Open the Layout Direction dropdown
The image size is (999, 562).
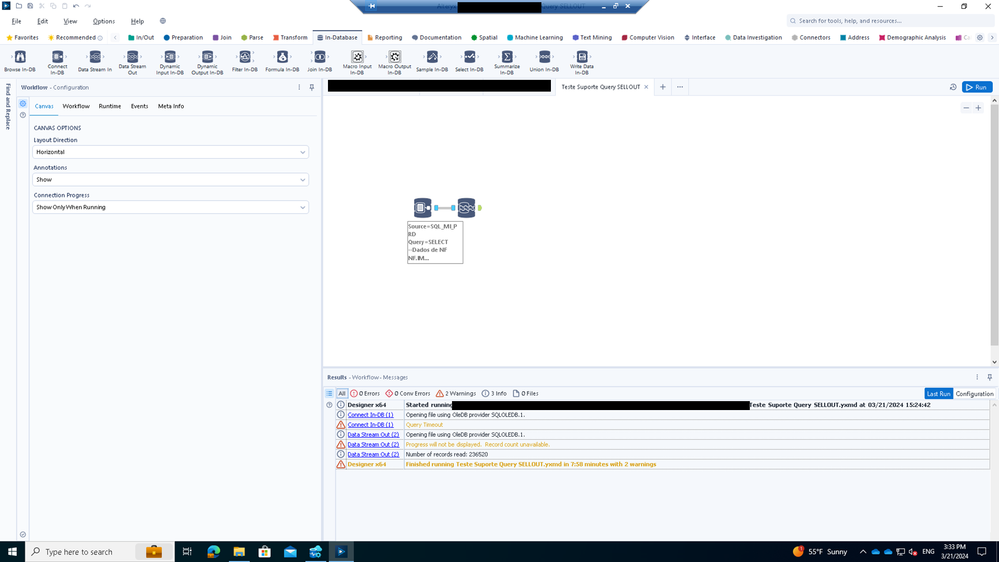[171, 152]
